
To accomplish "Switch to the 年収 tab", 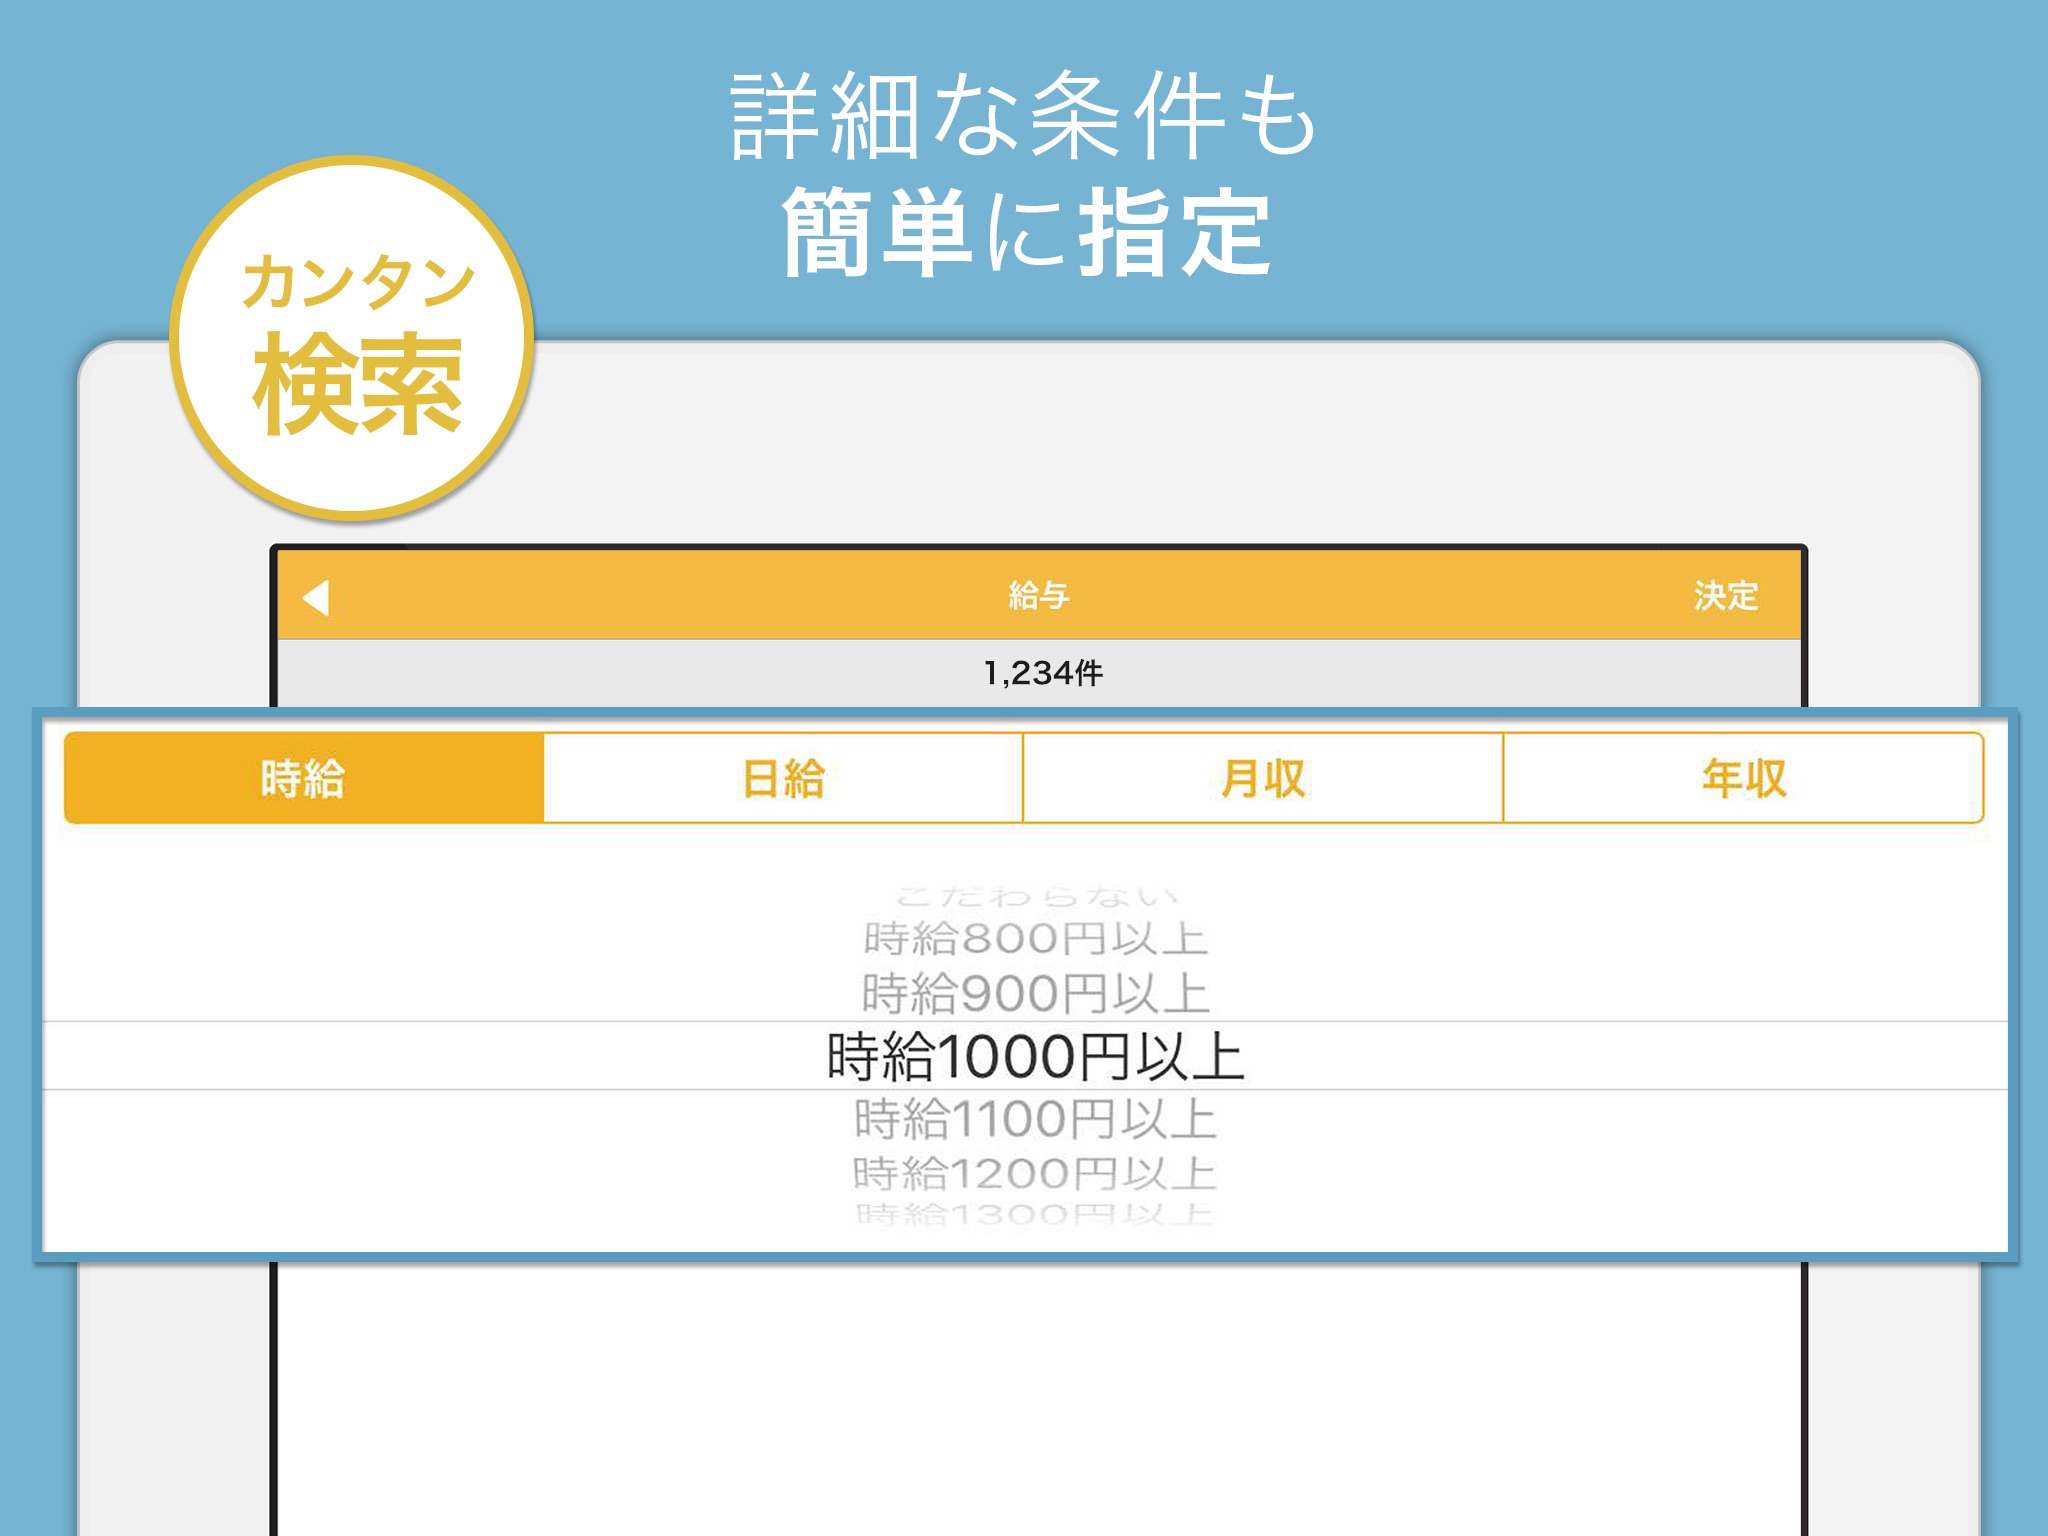I will pos(1743,778).
